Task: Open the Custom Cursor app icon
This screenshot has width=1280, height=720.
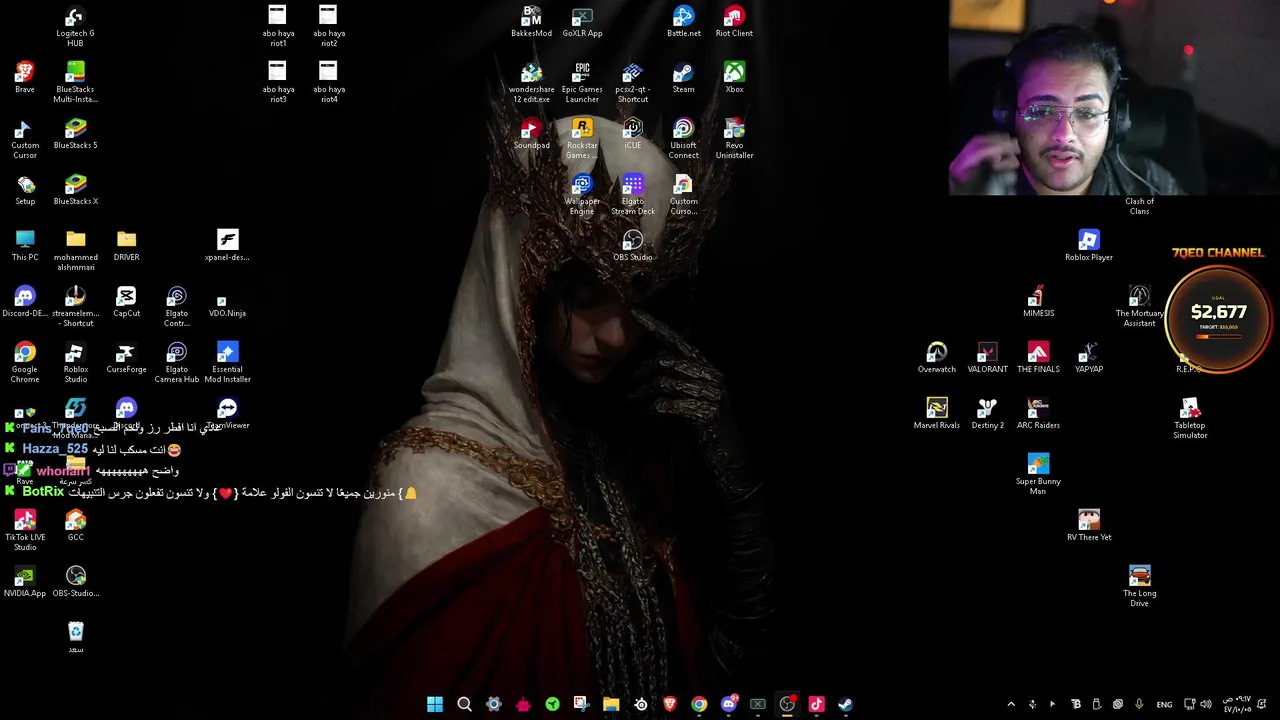Action: click(25, 138)
